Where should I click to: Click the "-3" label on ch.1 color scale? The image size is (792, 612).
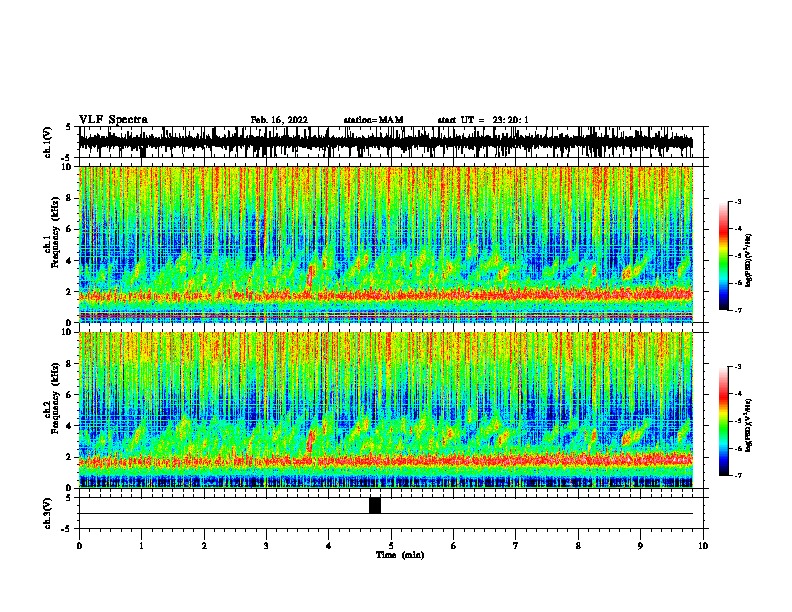click(x=738, y=201)
